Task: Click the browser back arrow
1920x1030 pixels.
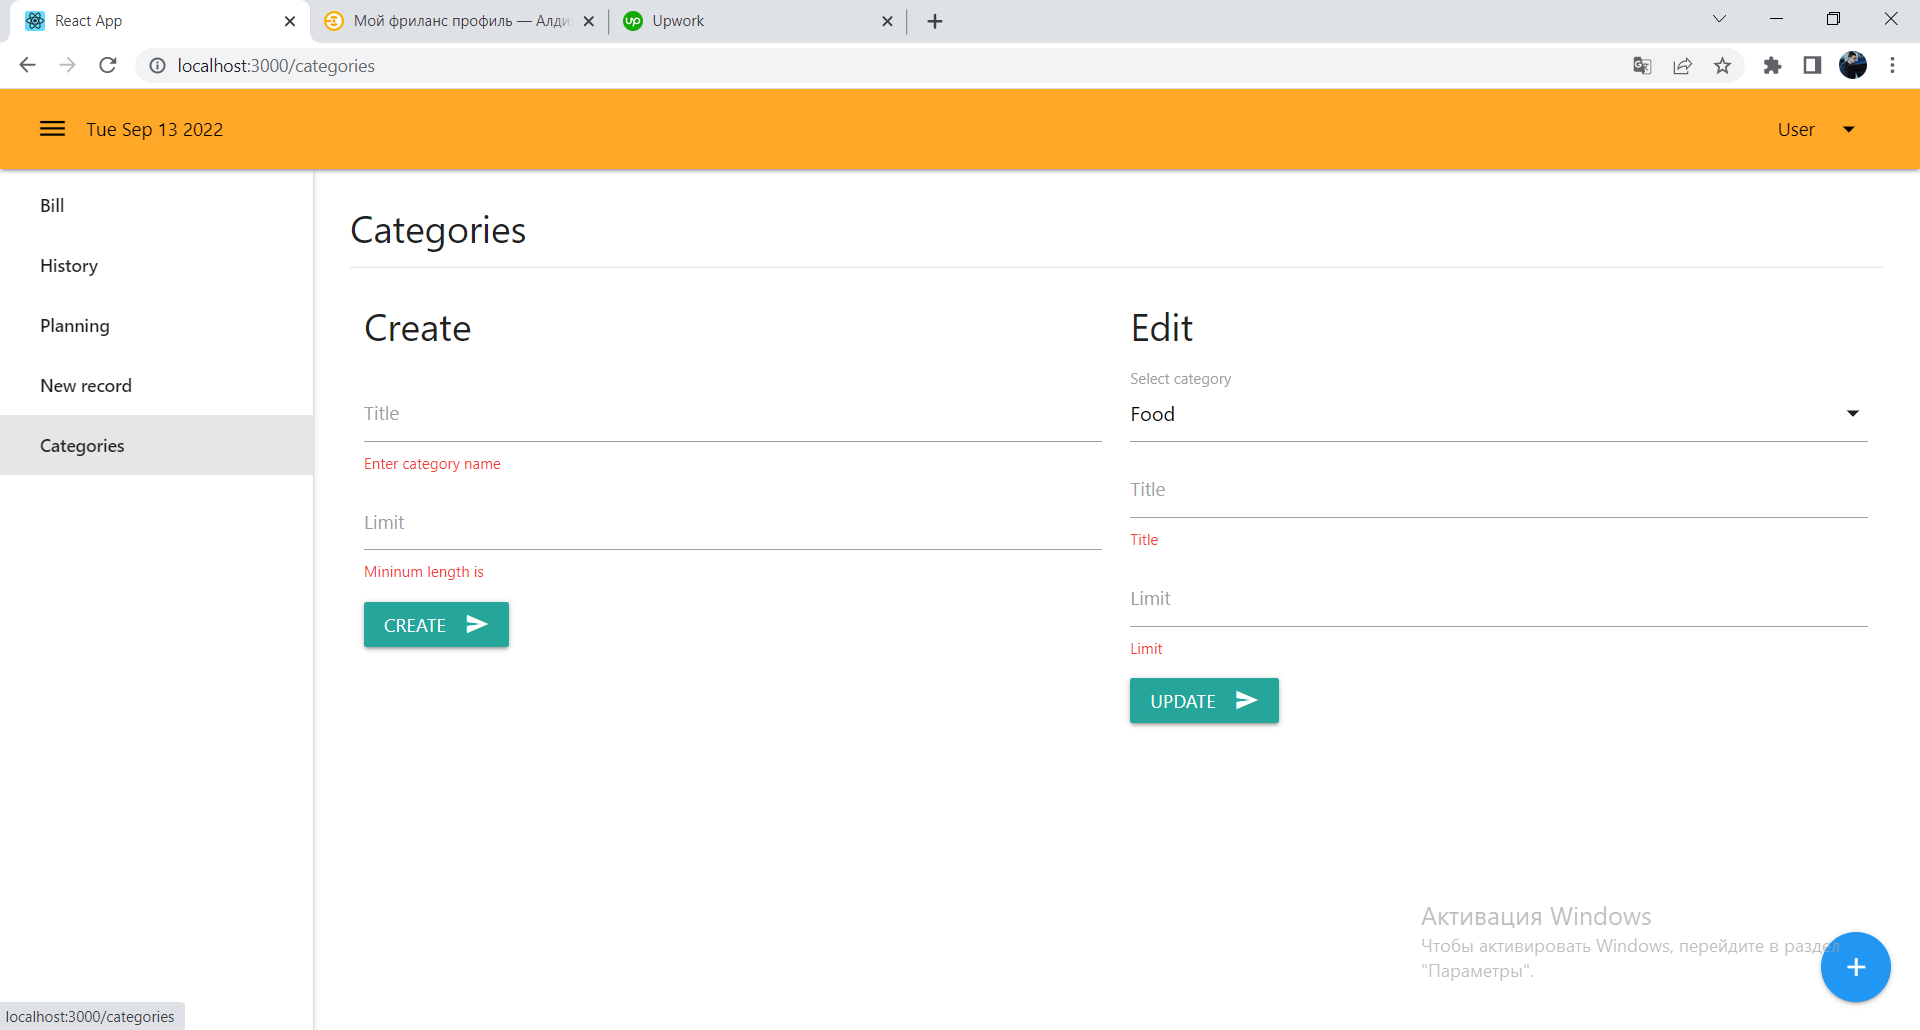Action: tap(27, 65)
